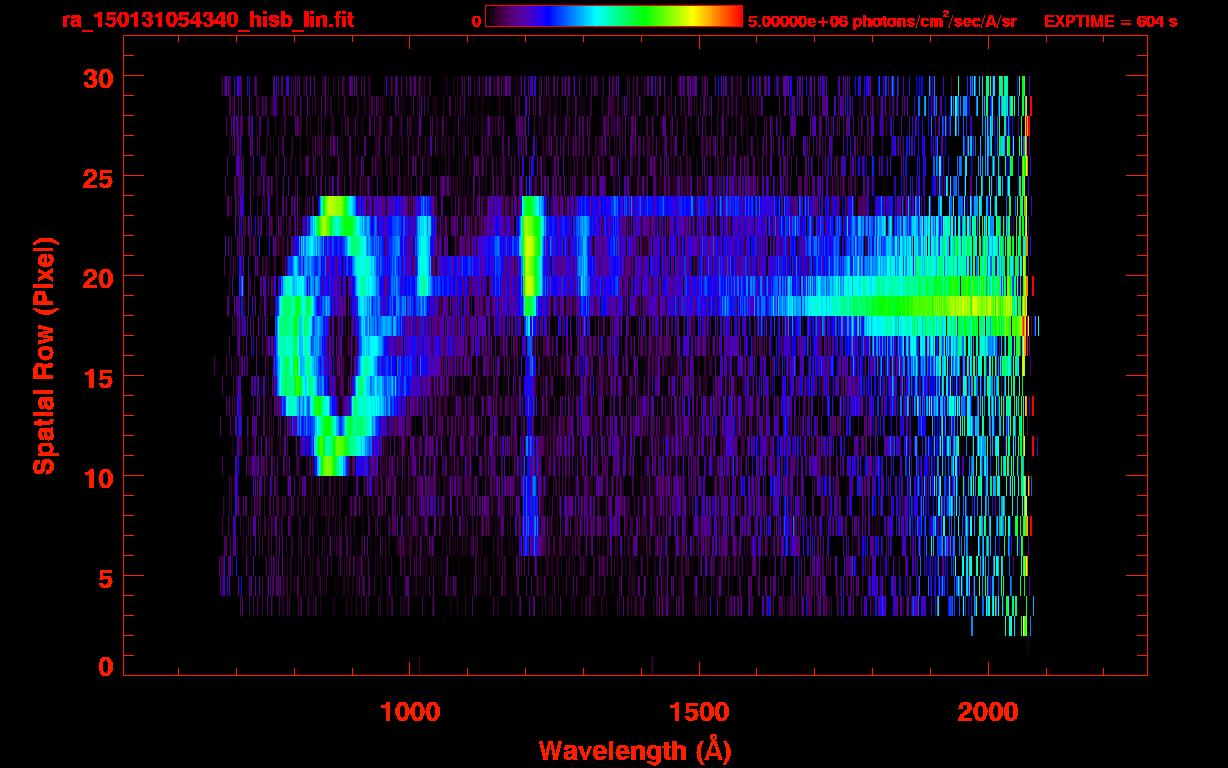Click the file name ra_150131054340_hisb_lin.fit title

tap(207, 20)
